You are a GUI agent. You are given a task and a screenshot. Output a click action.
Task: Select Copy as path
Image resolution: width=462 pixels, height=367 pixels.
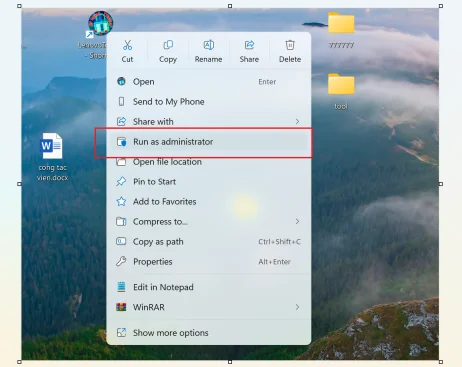[209, 242]
